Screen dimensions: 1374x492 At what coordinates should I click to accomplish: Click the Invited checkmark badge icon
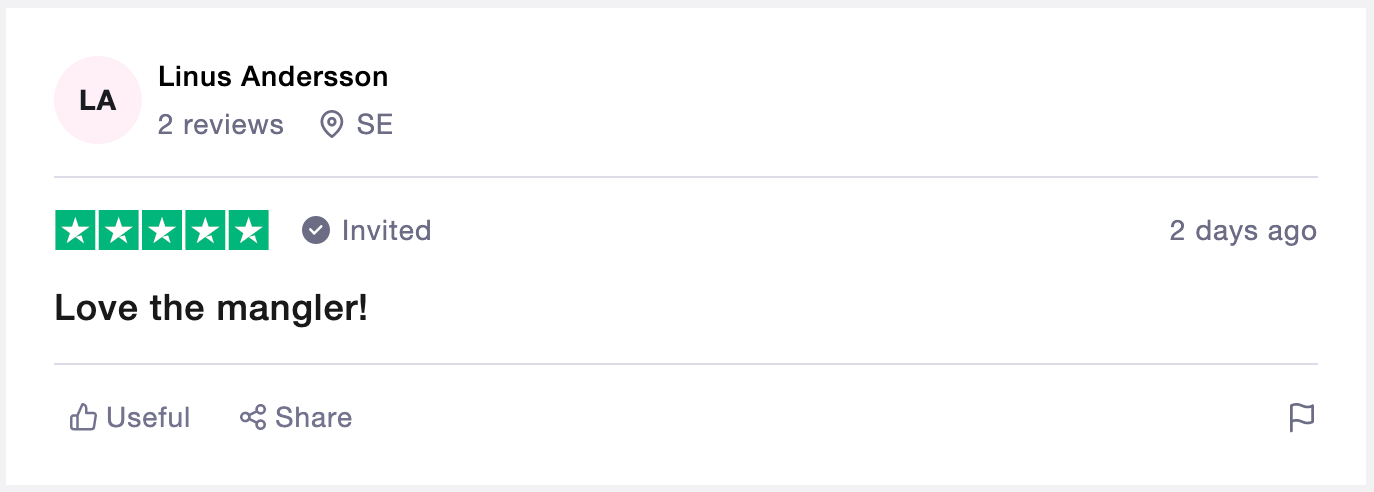point(316,231)
